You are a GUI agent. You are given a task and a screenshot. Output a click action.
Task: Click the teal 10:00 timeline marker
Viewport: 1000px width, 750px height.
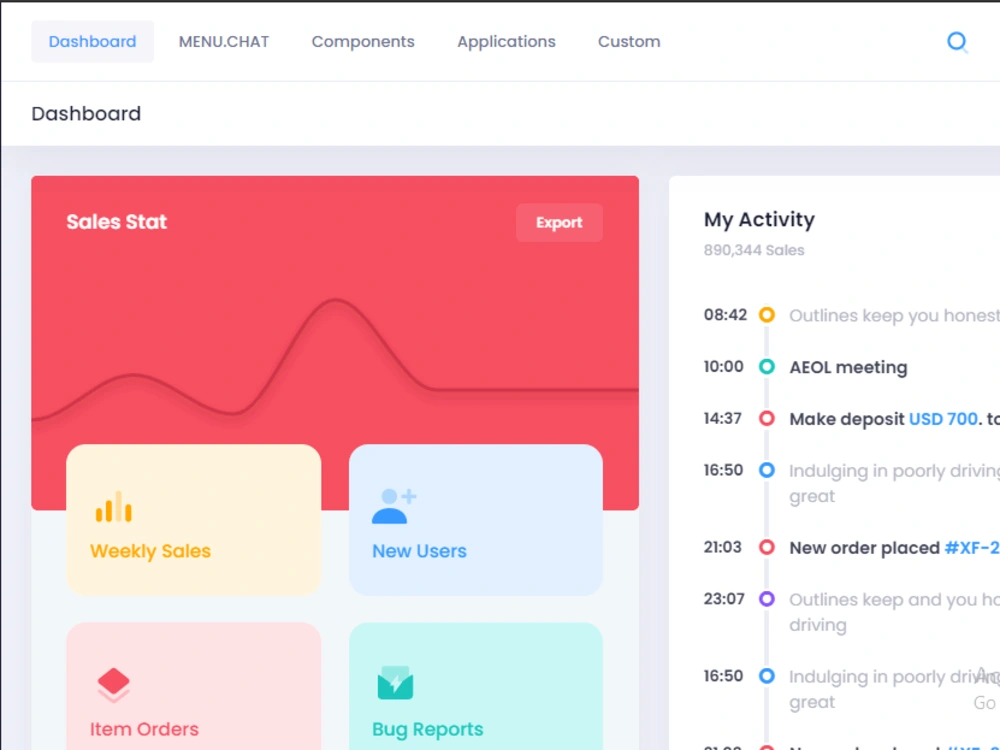[767, 366]
